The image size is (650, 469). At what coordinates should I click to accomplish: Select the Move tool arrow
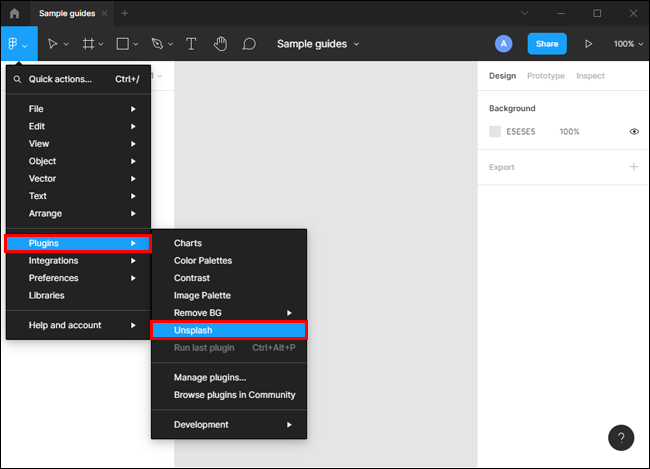52,44
